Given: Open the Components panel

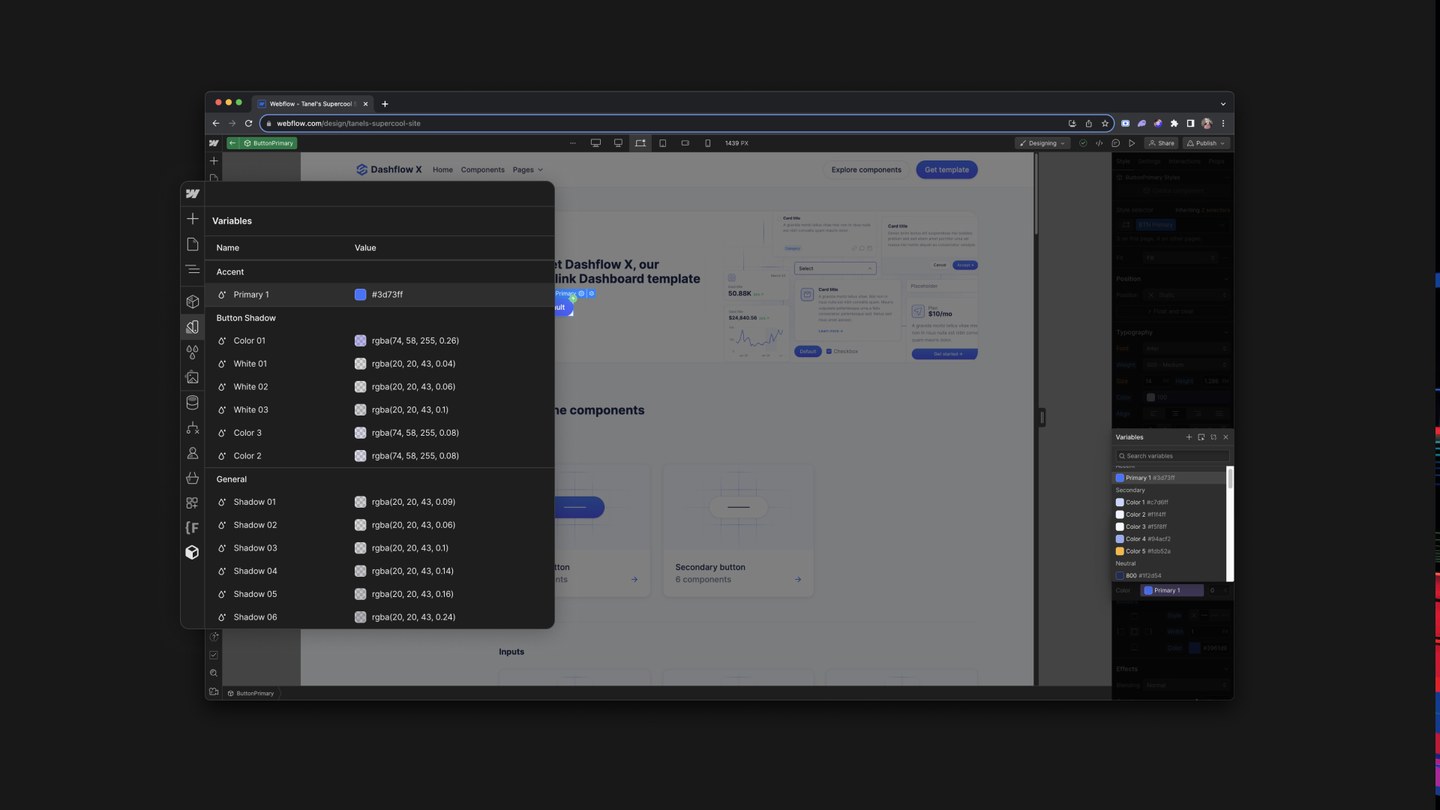Looking at the screenshot, I should coord(192,301).
